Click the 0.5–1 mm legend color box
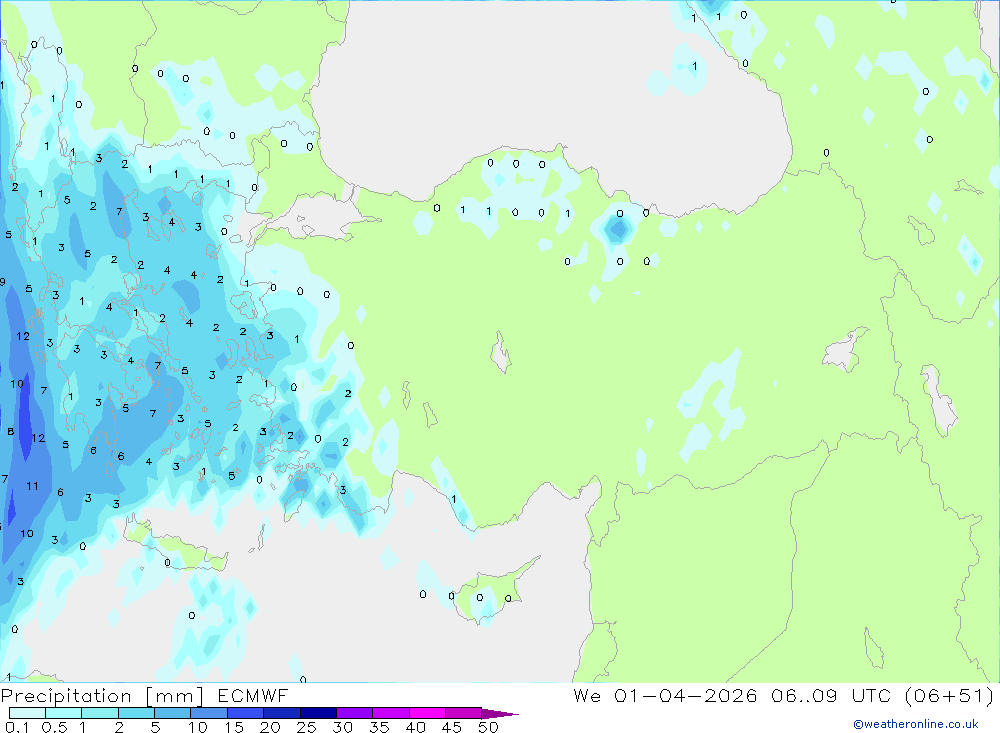Screen dimensions: 1000x733 coord(63,713)
